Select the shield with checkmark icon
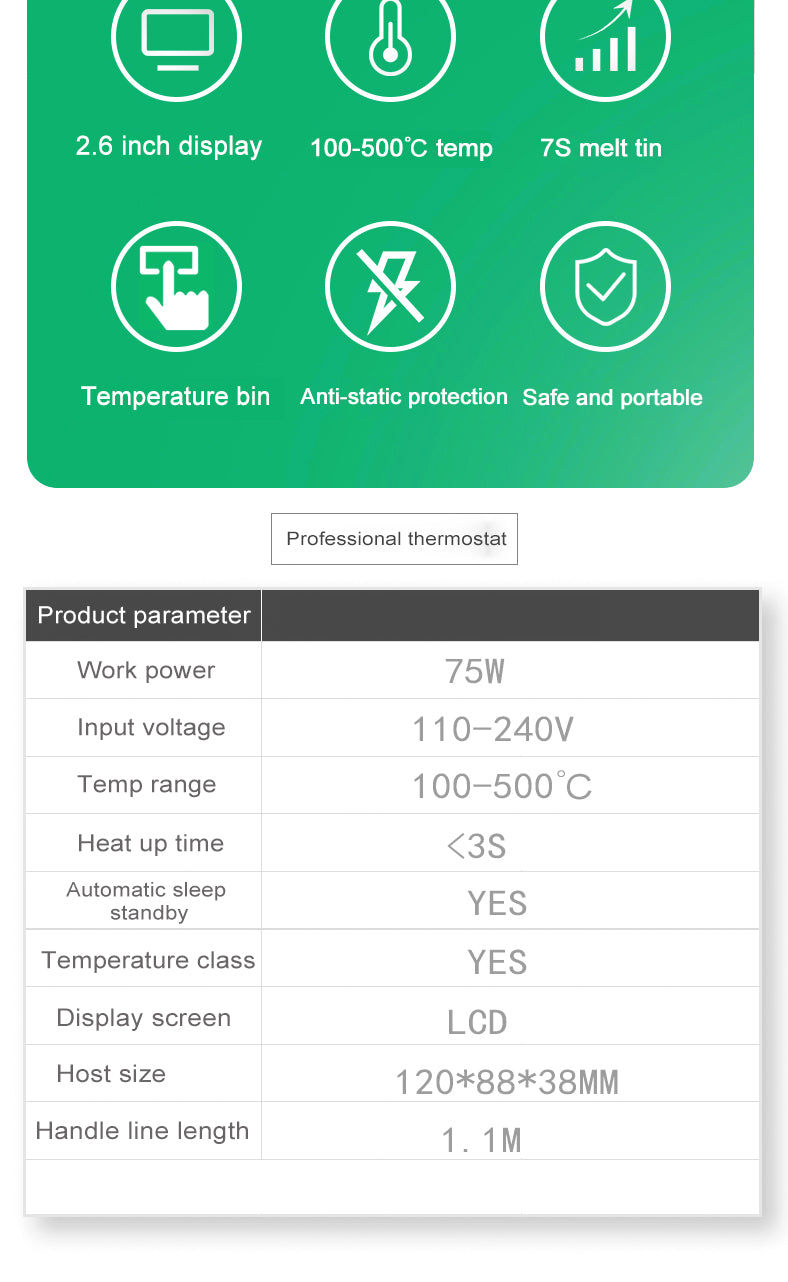788x1282 pixels. 605,287
